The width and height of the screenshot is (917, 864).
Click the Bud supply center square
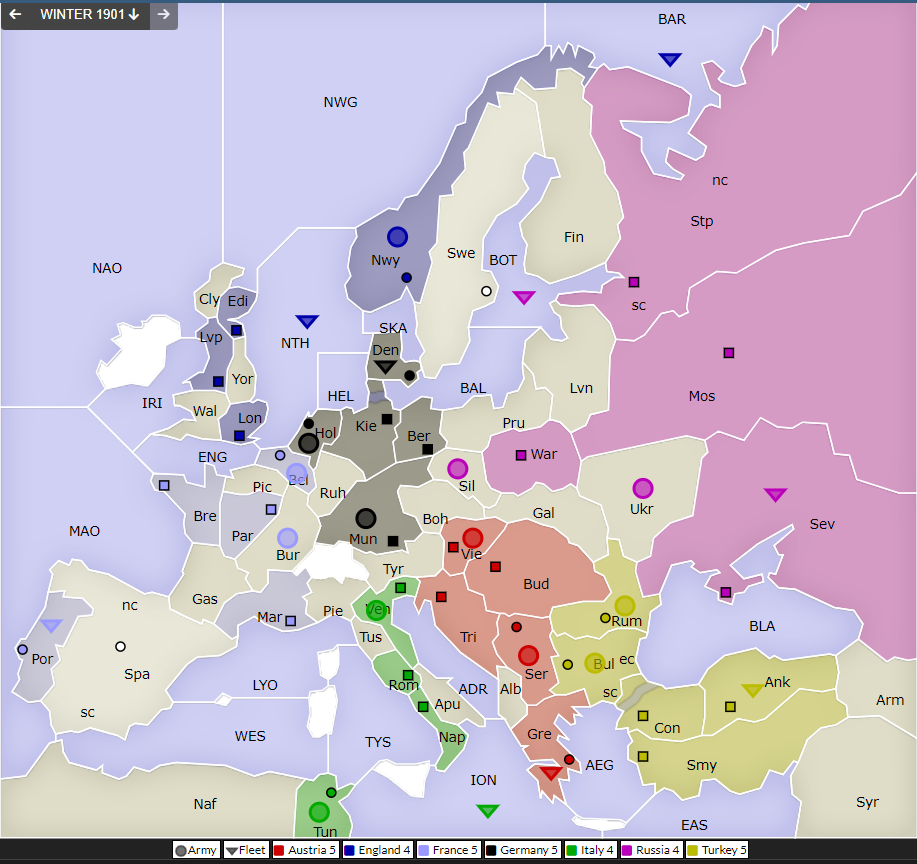495,567
